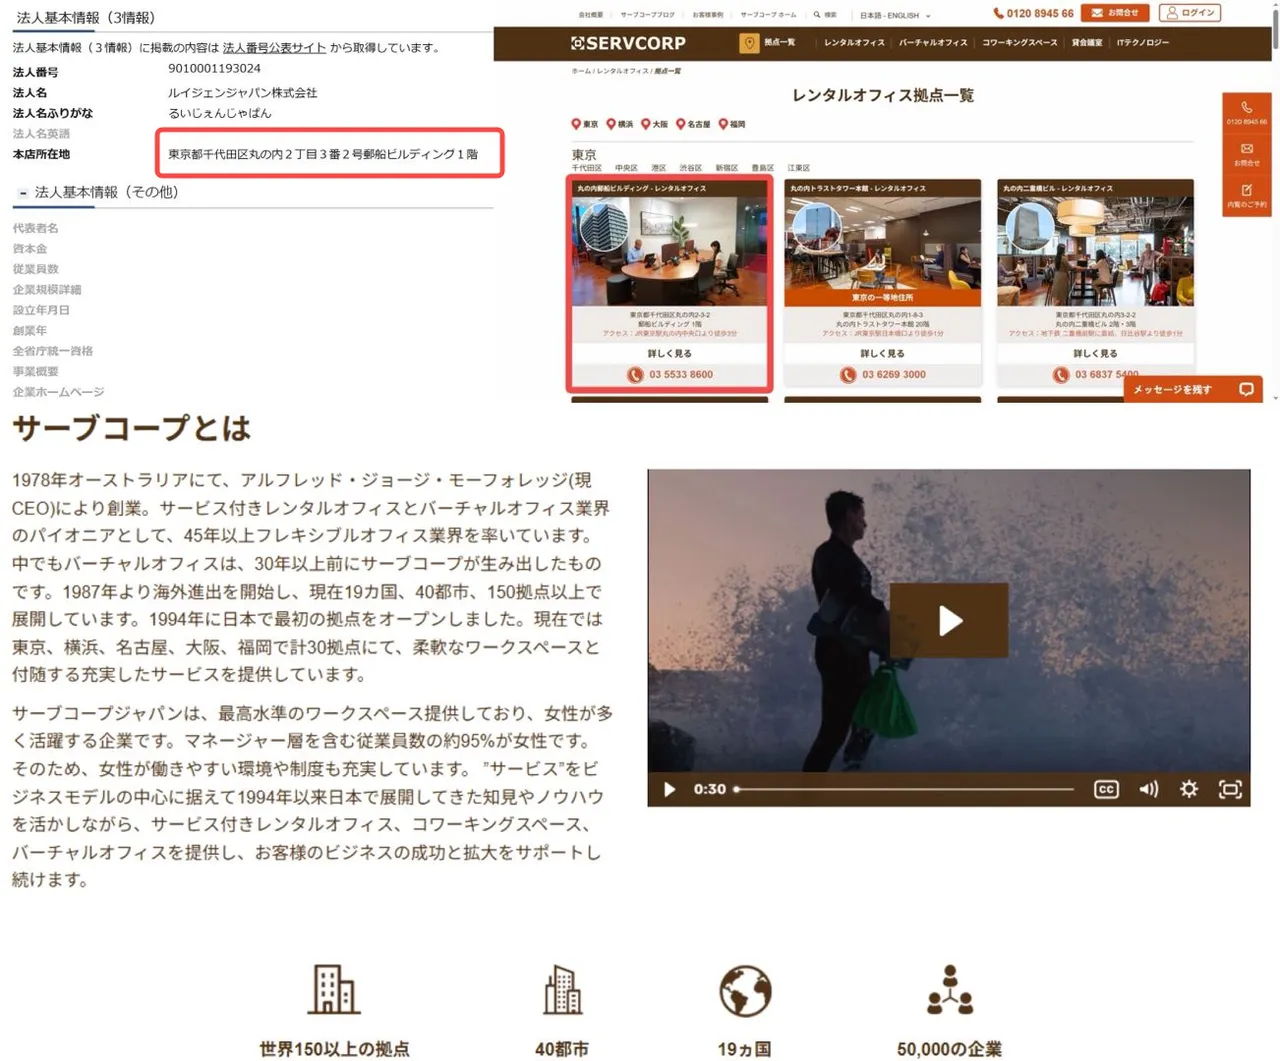Open 会社概要 top link

pyautogui.click(x=590, y=15)
